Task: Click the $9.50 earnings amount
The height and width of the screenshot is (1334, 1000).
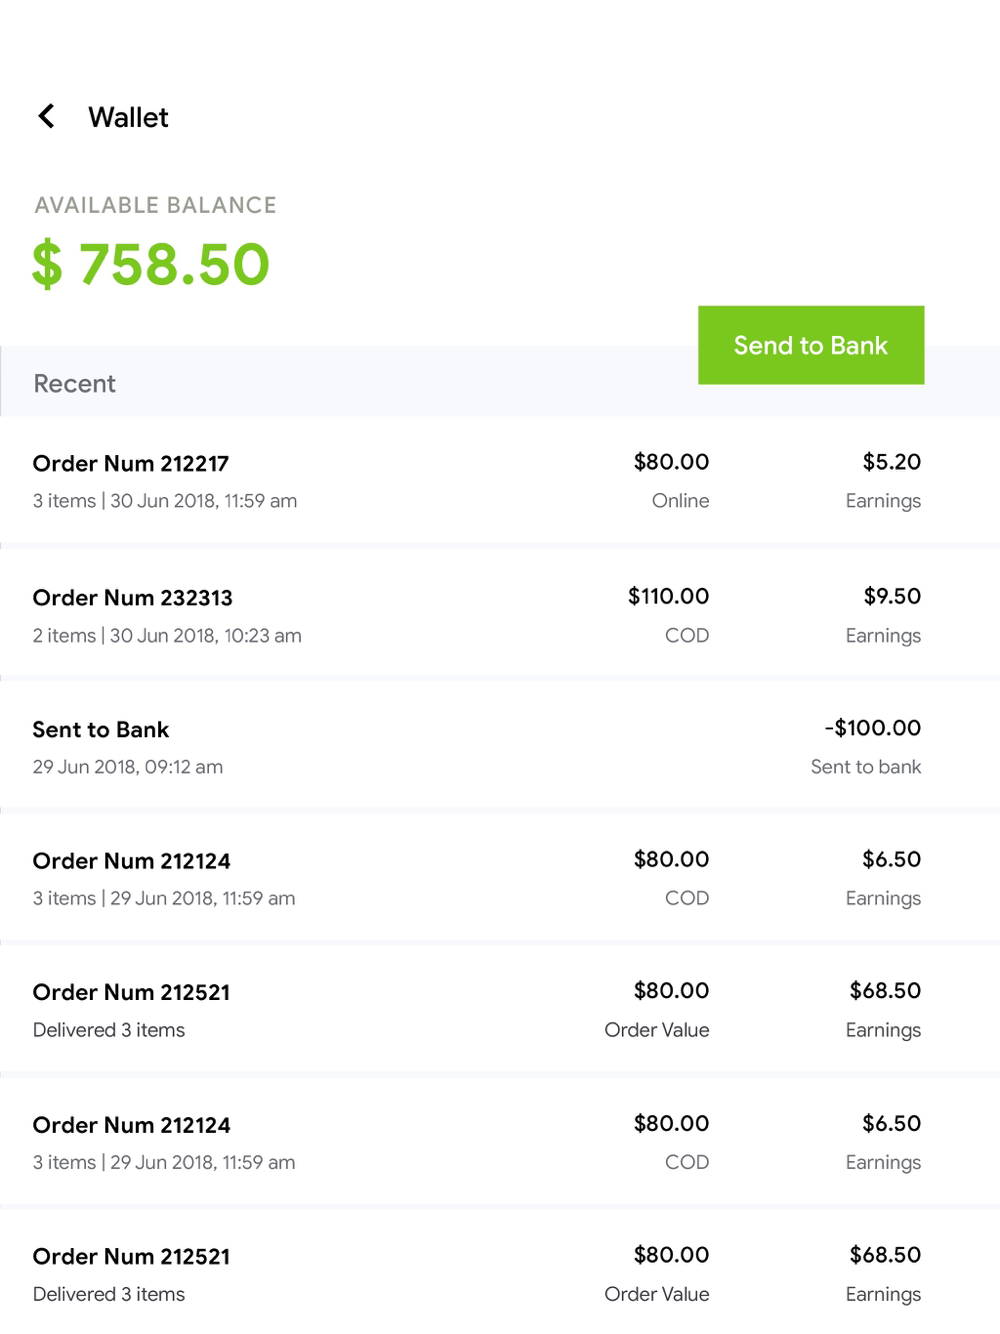Action: tap(892, 596)
